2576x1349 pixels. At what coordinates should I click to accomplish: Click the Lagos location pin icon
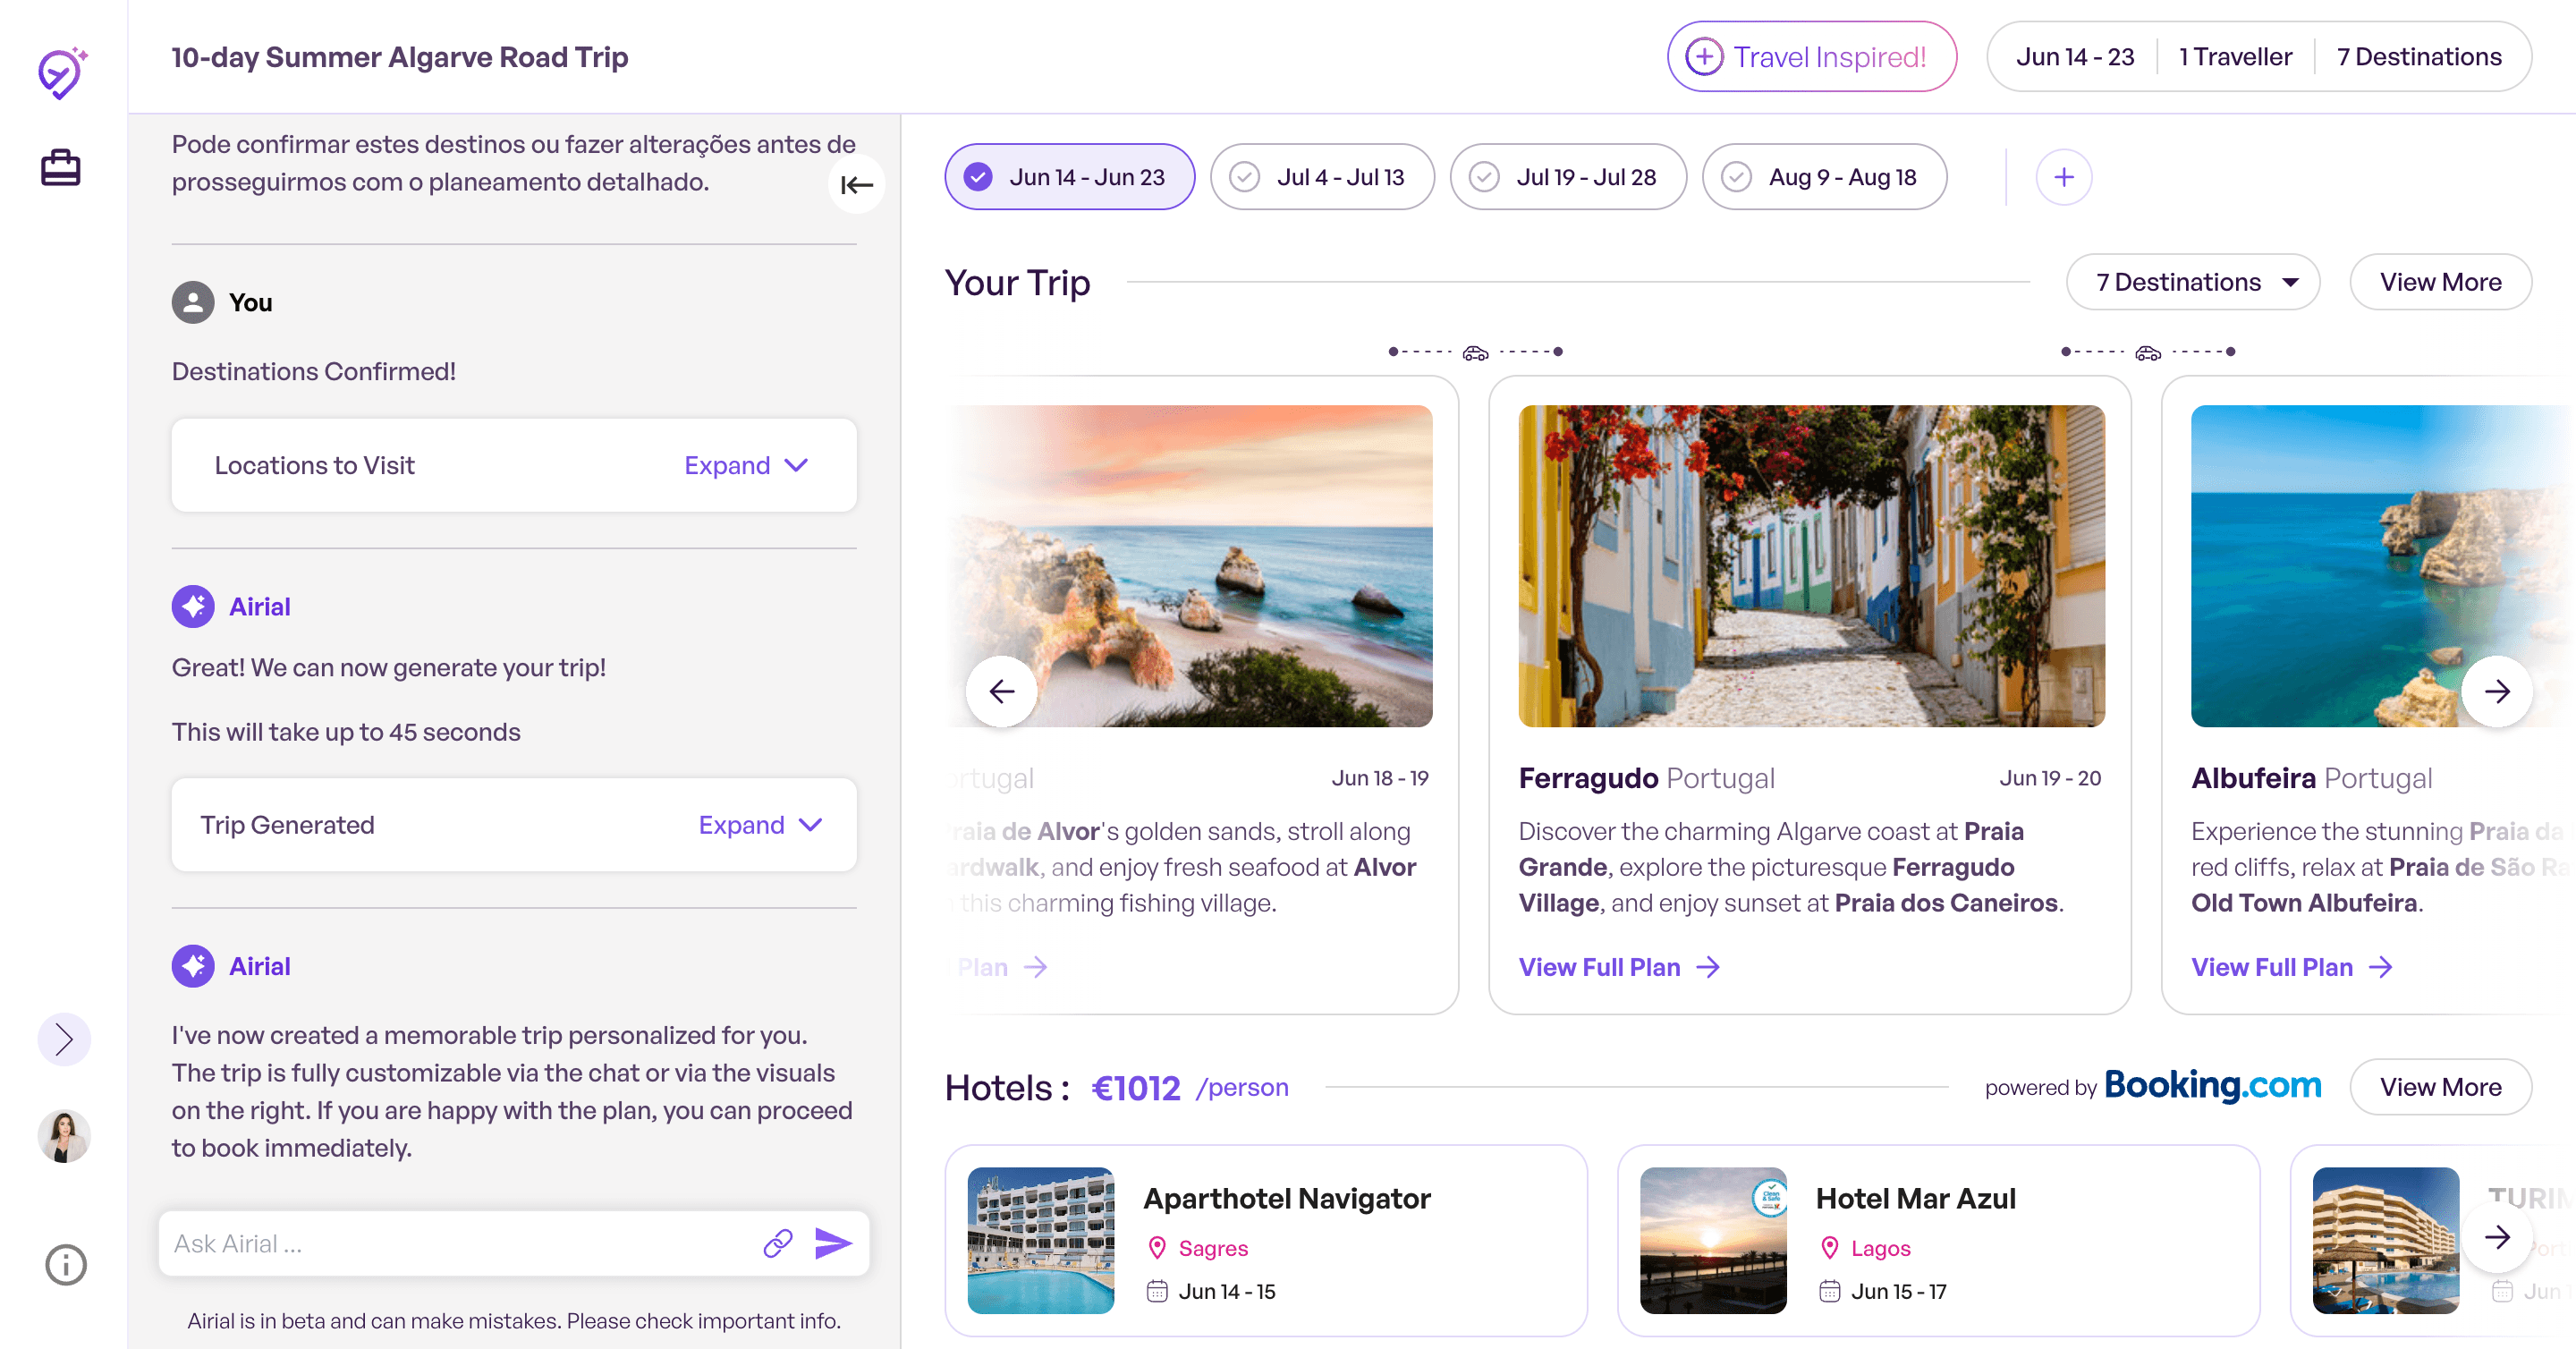click(x=1830, y=1248)
